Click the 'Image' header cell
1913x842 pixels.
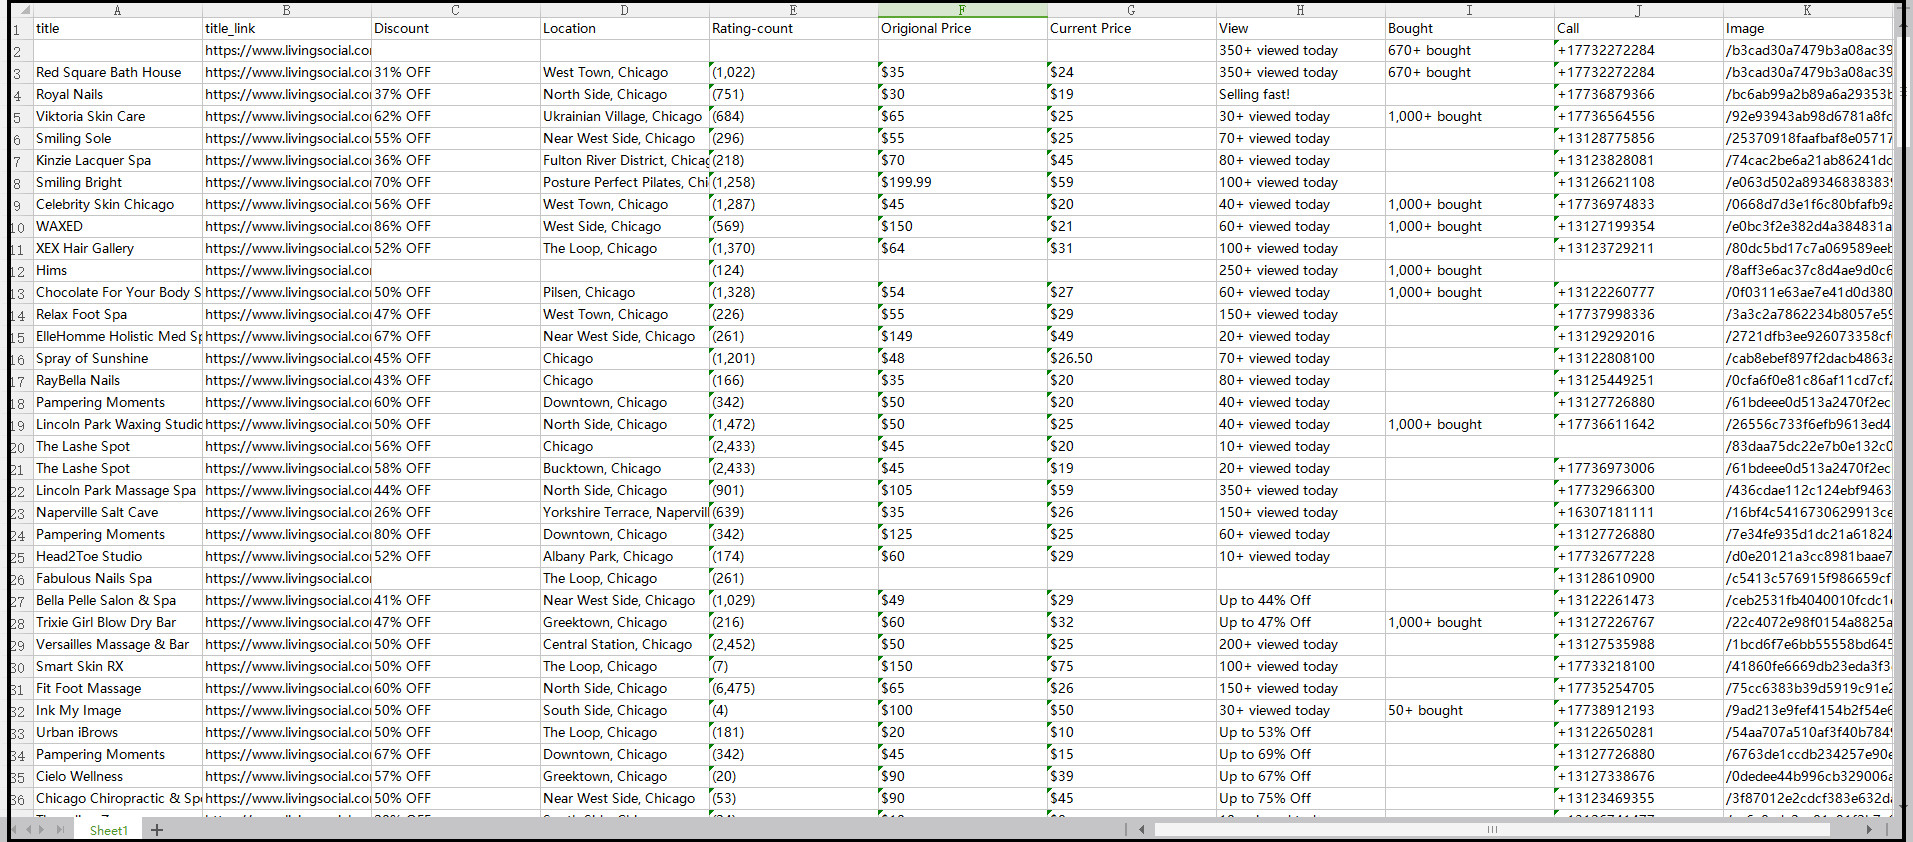click(x=1807, y=29)
